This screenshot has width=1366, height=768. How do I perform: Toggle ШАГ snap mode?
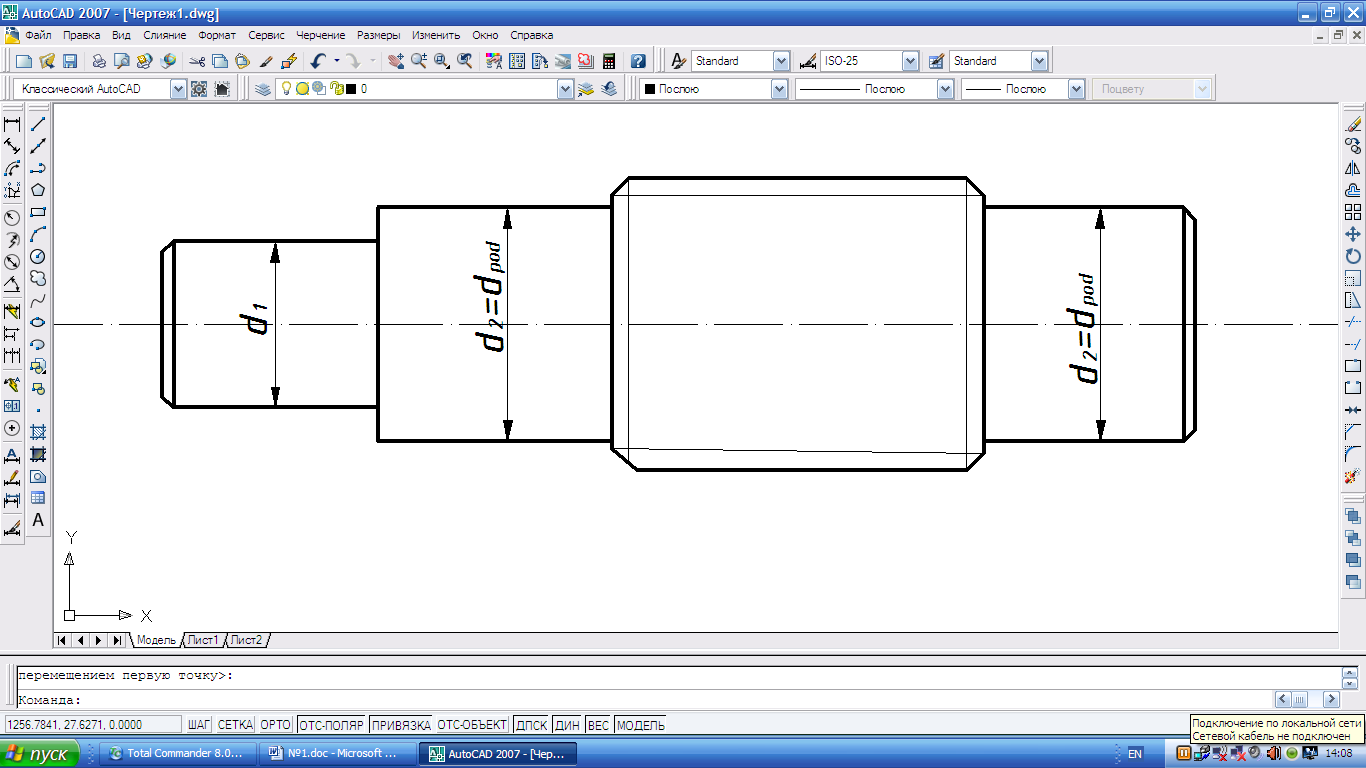(199, 725)
